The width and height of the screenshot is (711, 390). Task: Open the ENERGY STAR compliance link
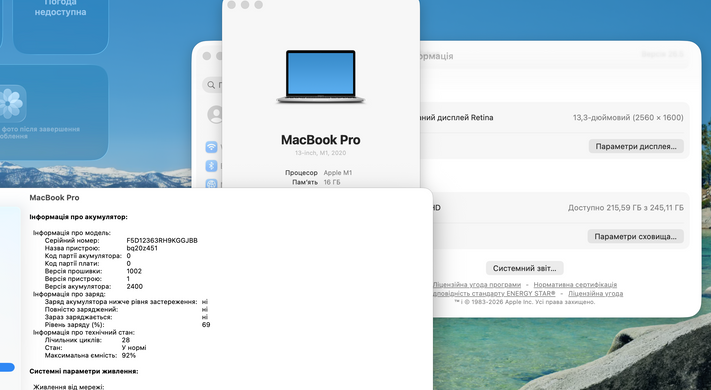(x=494, y=293)
